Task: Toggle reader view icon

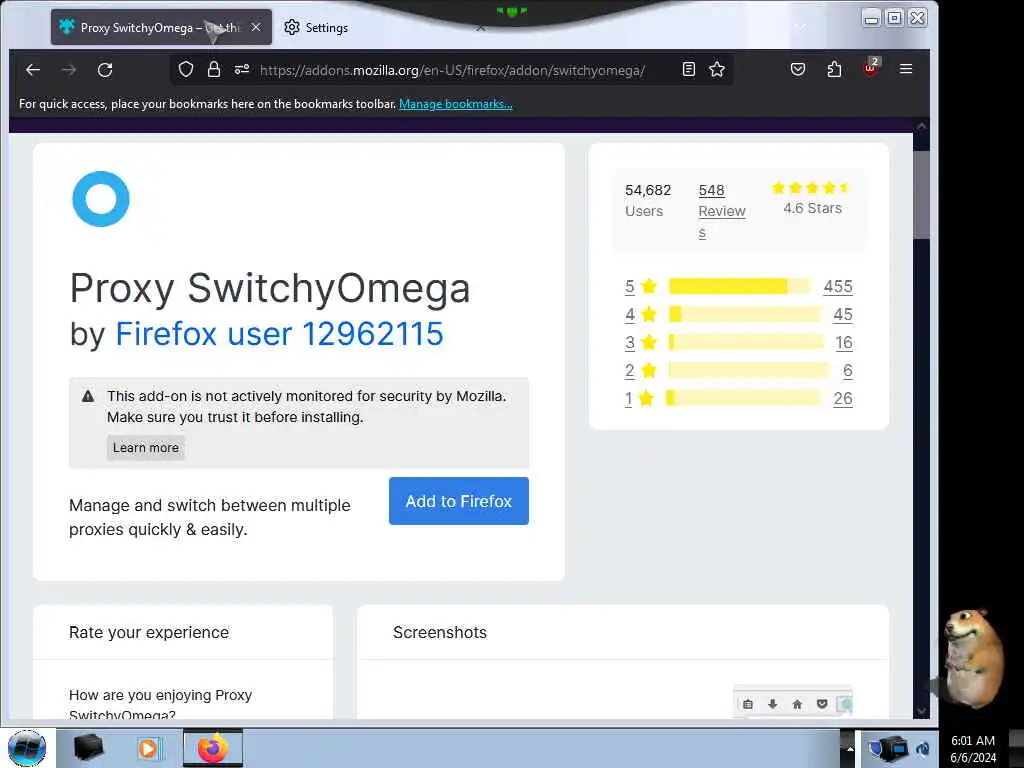Action: [x=688, y=69]
